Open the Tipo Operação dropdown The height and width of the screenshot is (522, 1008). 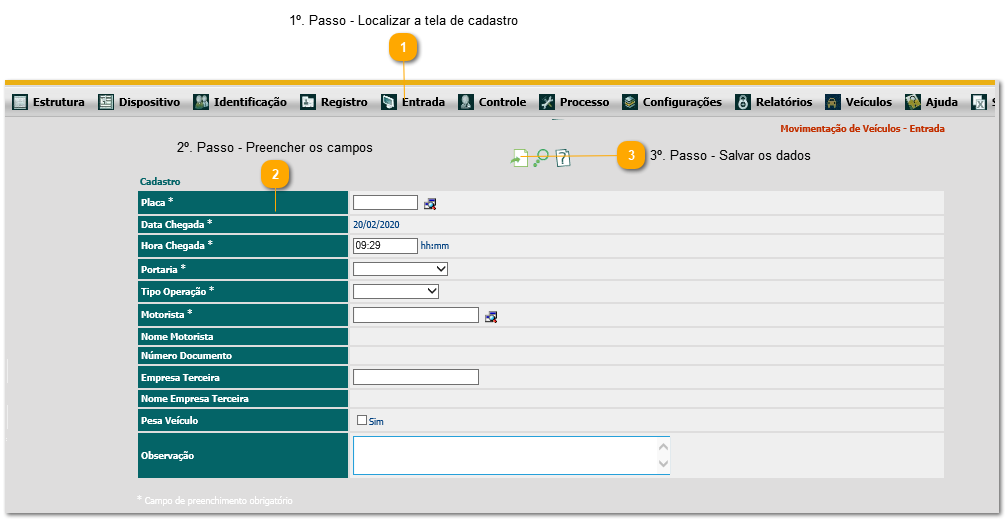(396, 291)
